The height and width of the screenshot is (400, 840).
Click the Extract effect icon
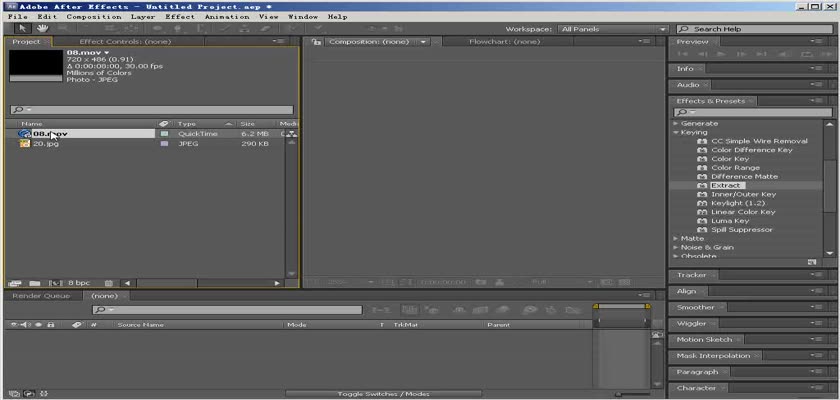coord(702,185)
